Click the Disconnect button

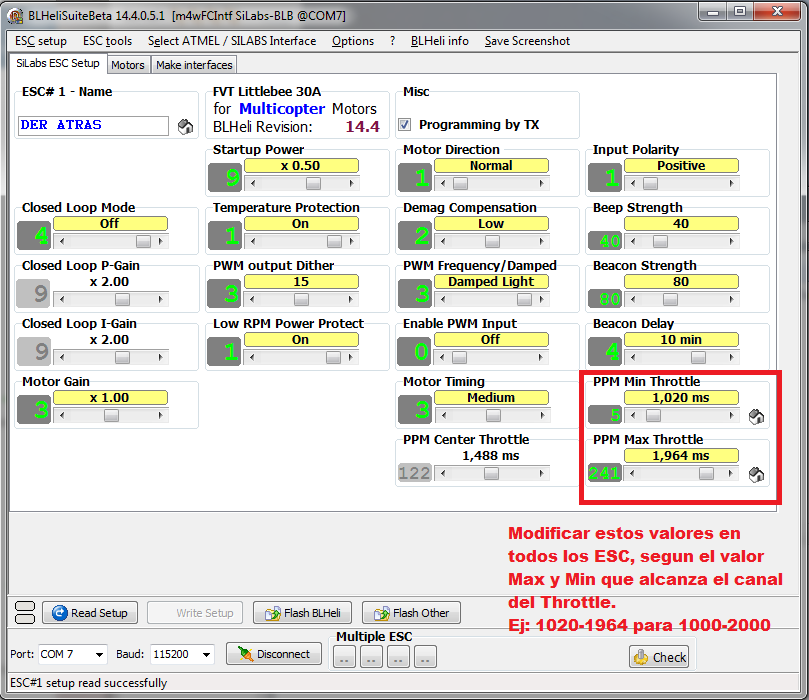274,654
